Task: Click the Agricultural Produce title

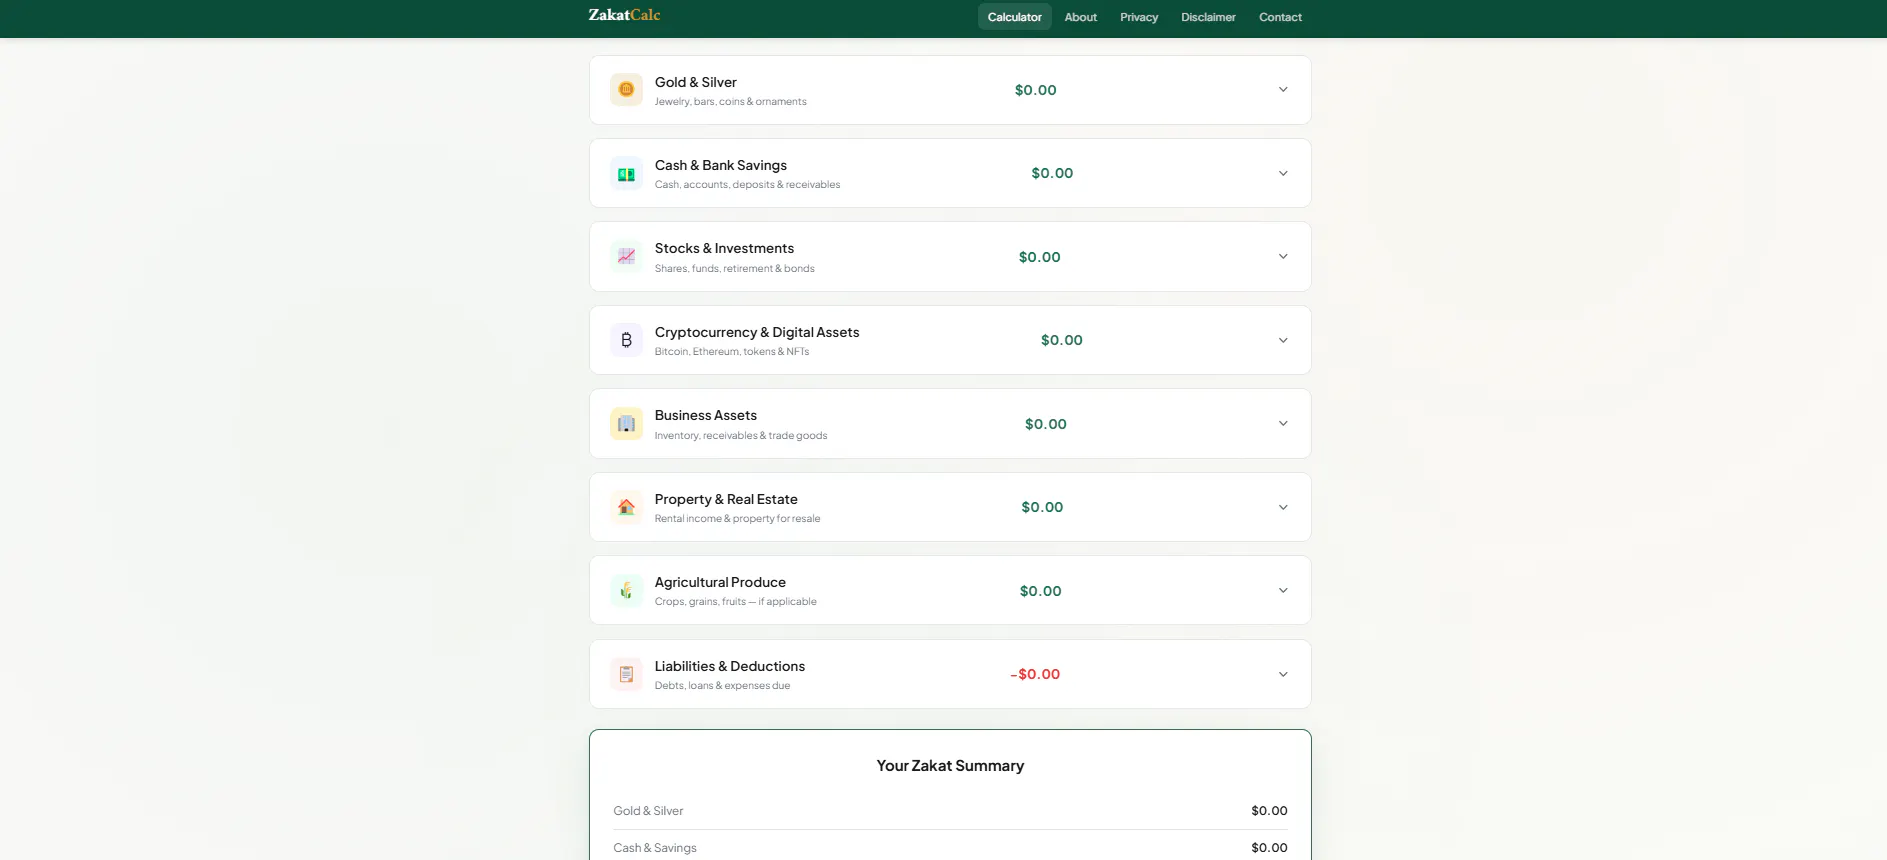Action: [720, 582]
